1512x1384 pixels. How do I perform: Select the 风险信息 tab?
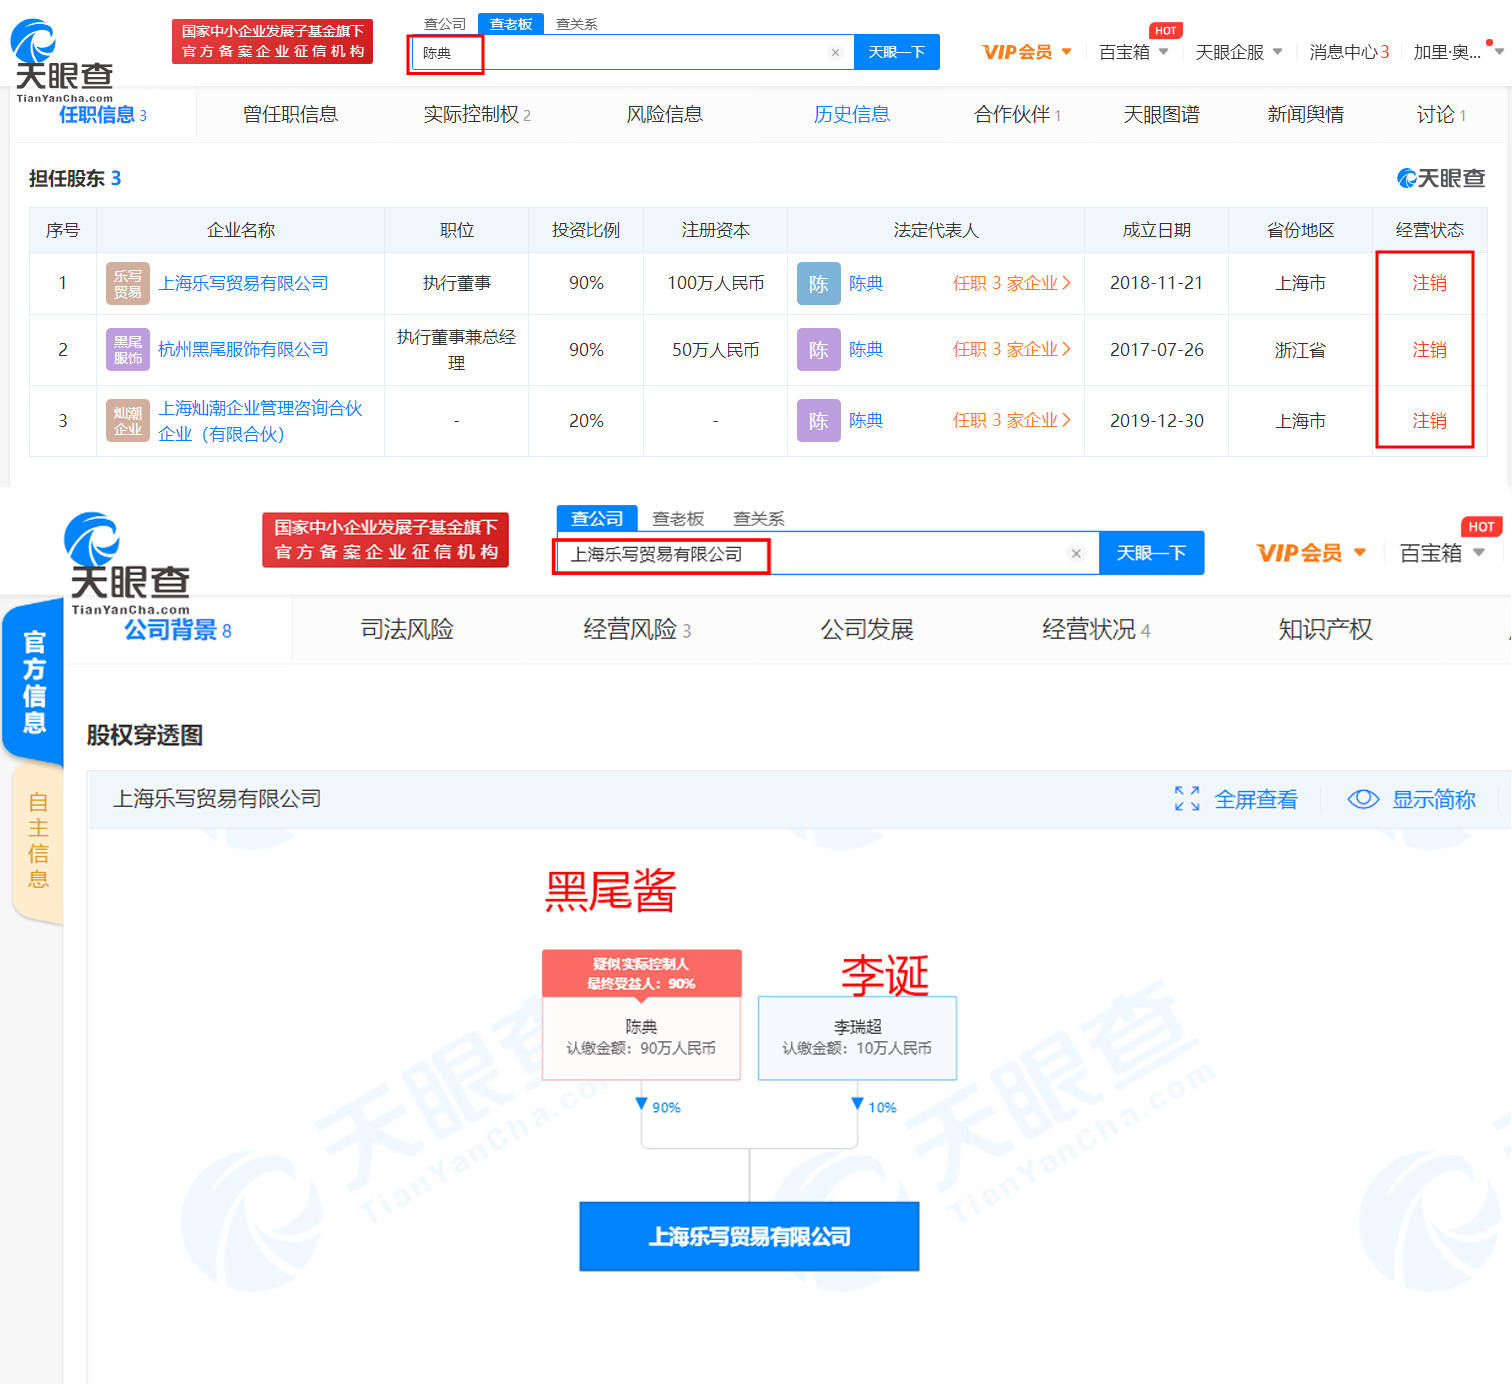[x=664, y=114]
